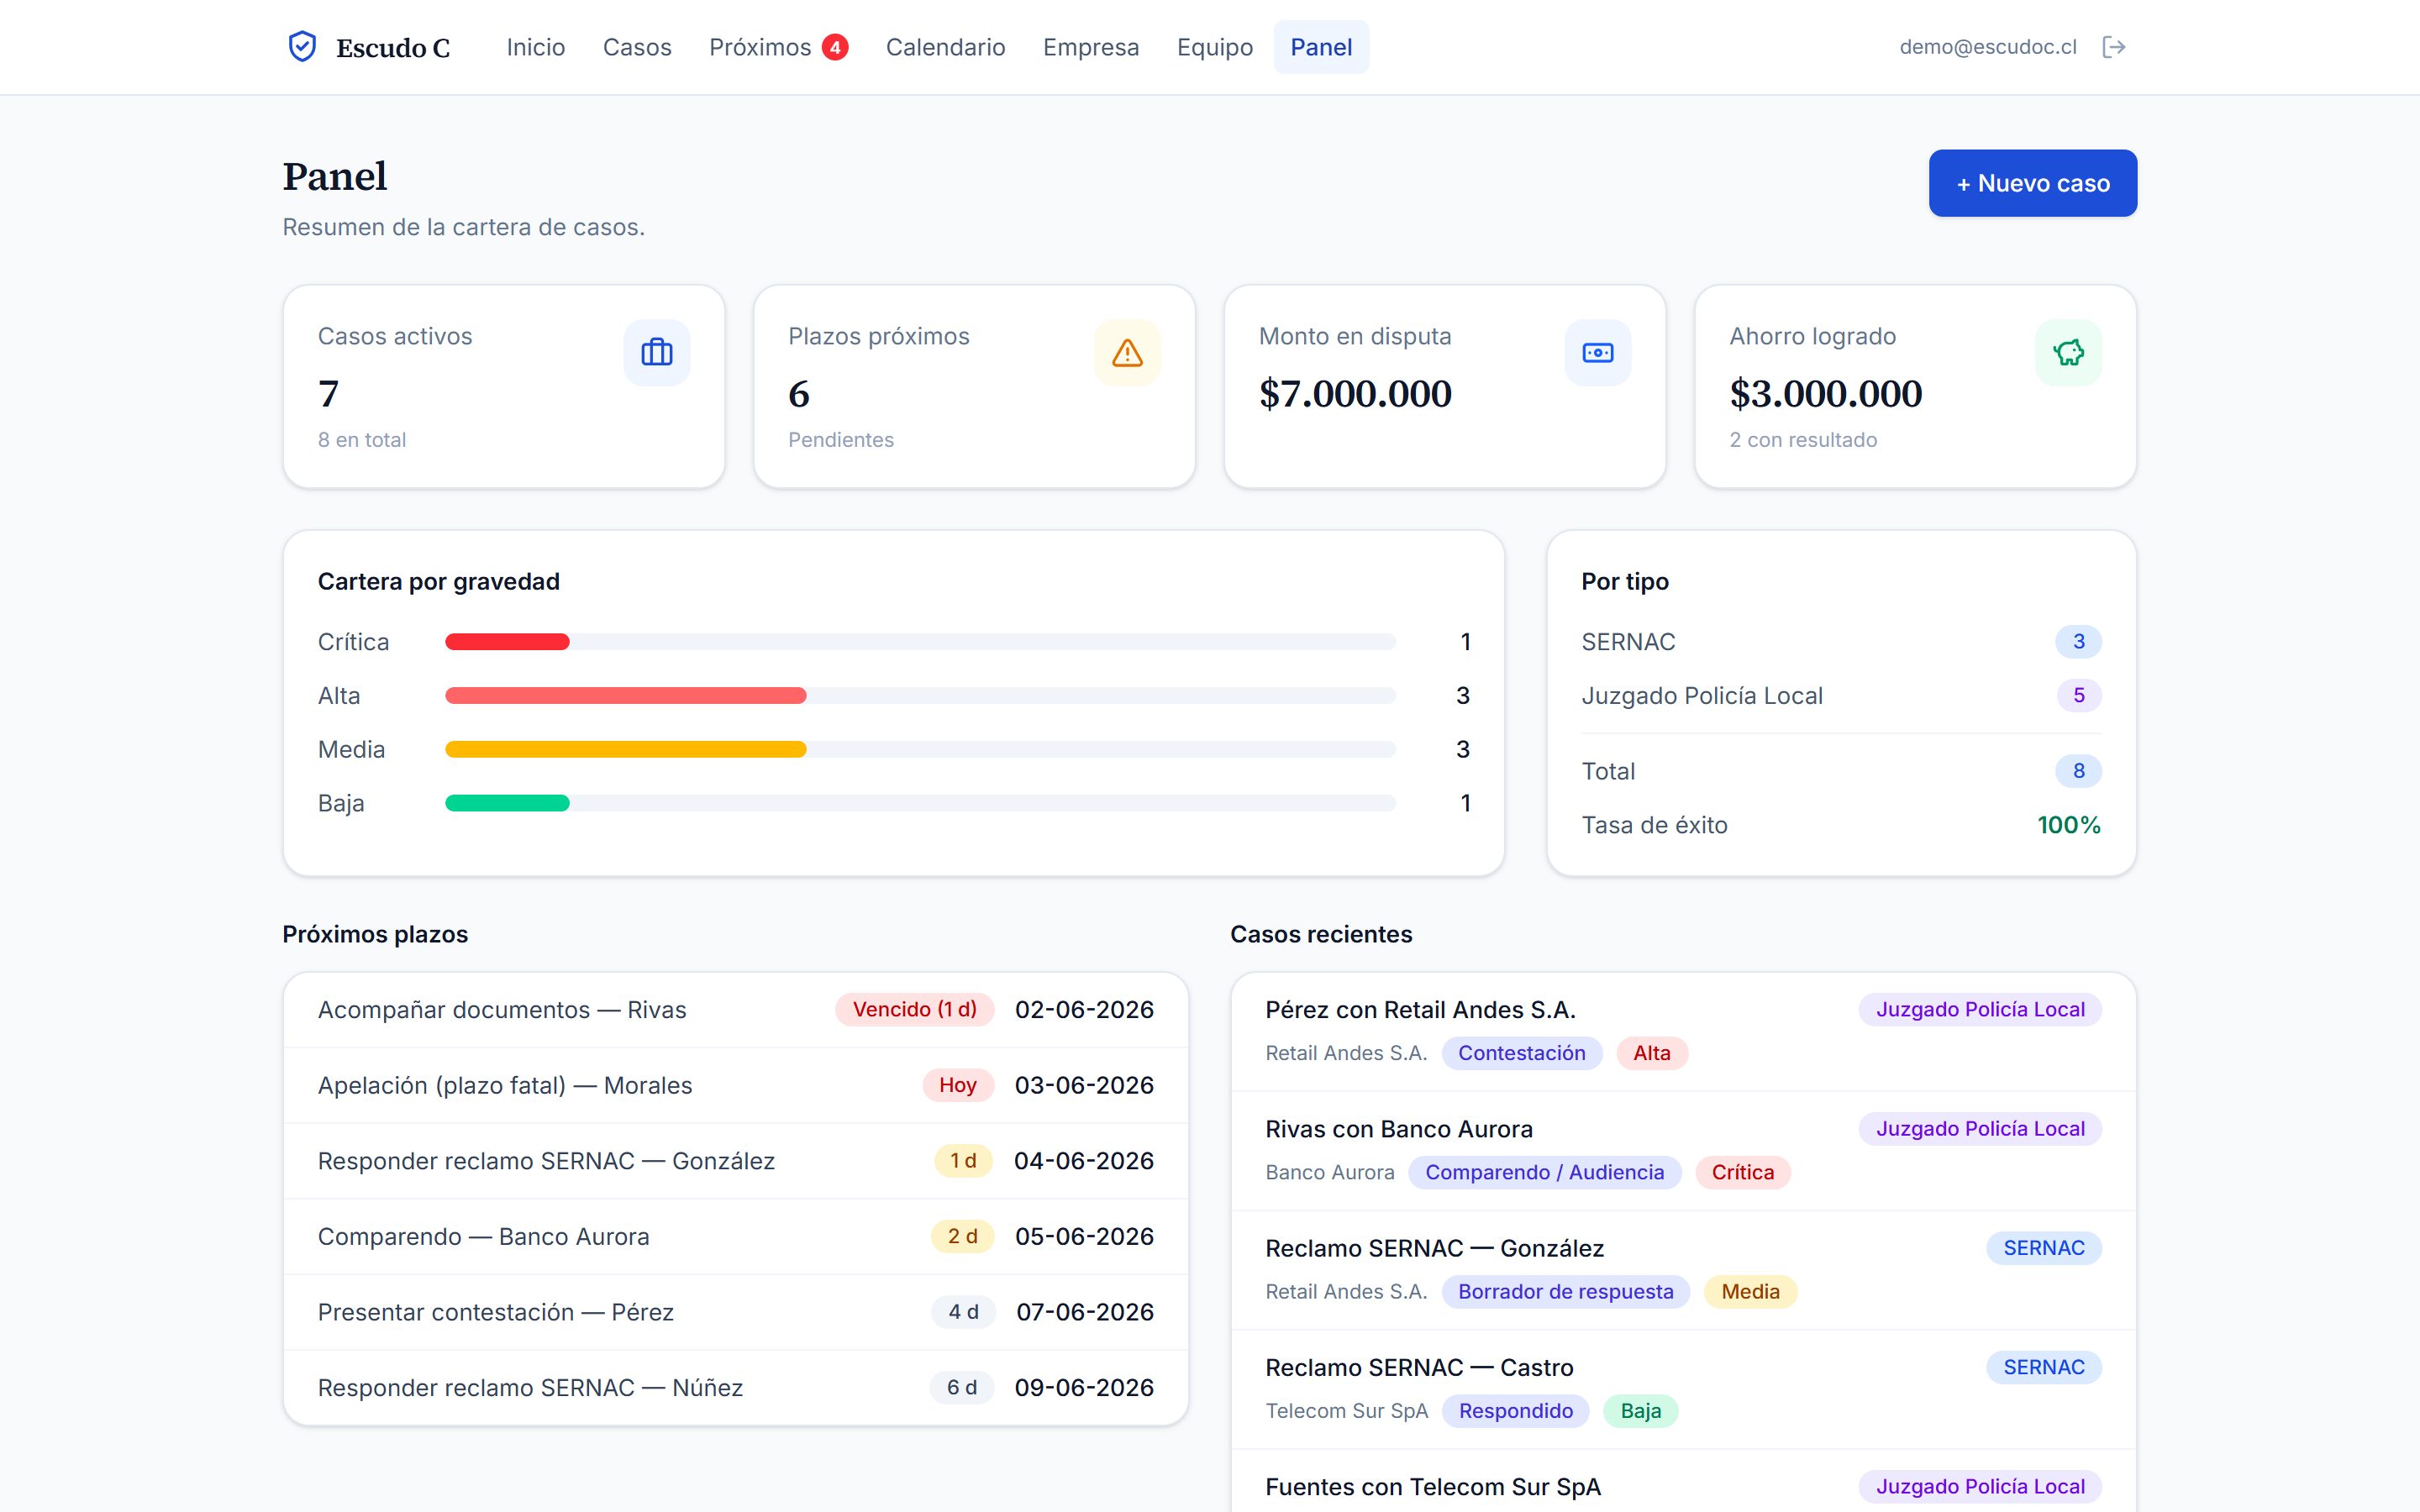Click the Crítica red severity bar

pyautogui.click(x=507, y=642)
